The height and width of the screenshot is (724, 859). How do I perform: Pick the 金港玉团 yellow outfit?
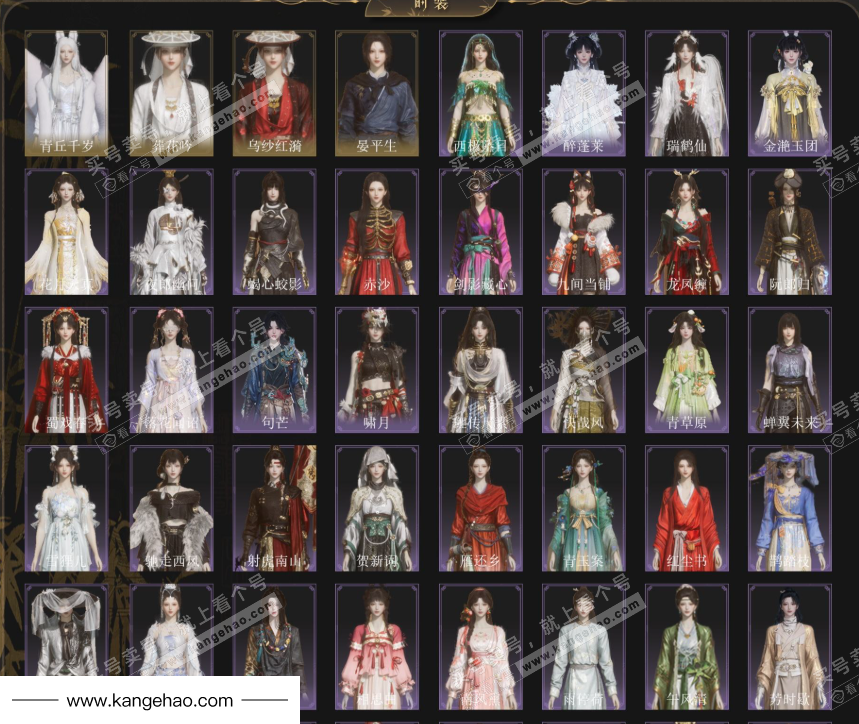[x=790, y=93]
